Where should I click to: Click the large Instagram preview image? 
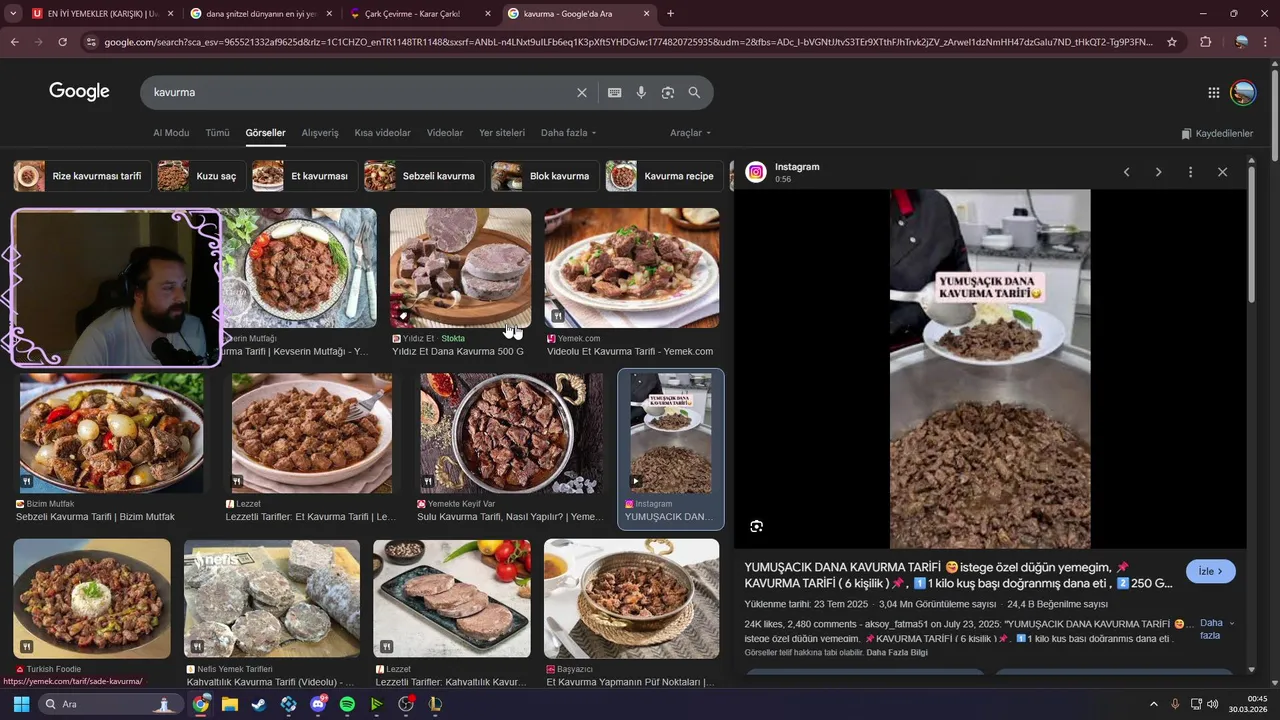point(990,369)
